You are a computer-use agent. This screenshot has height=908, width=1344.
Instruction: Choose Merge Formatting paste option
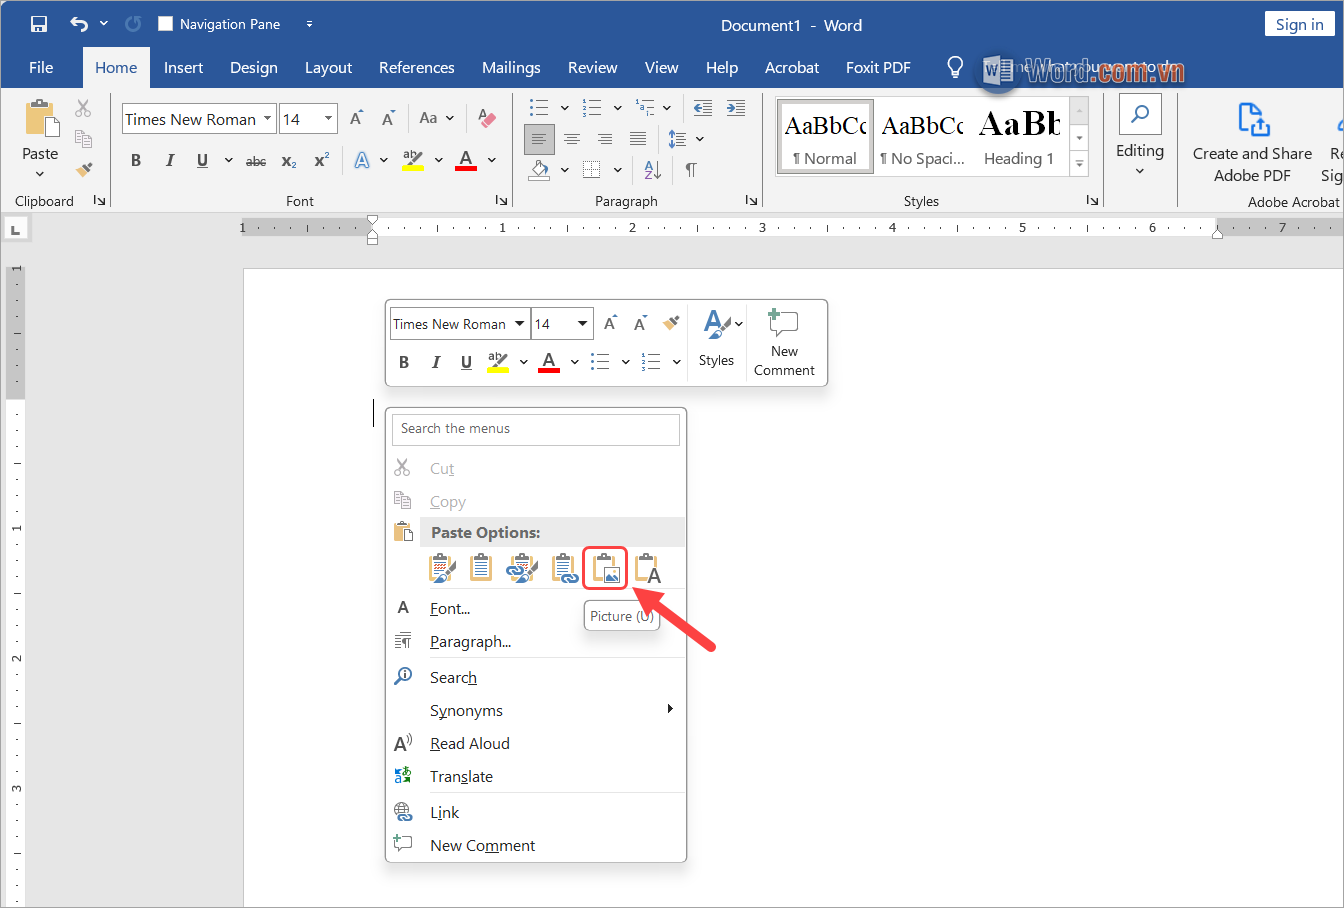click(482, 568)
